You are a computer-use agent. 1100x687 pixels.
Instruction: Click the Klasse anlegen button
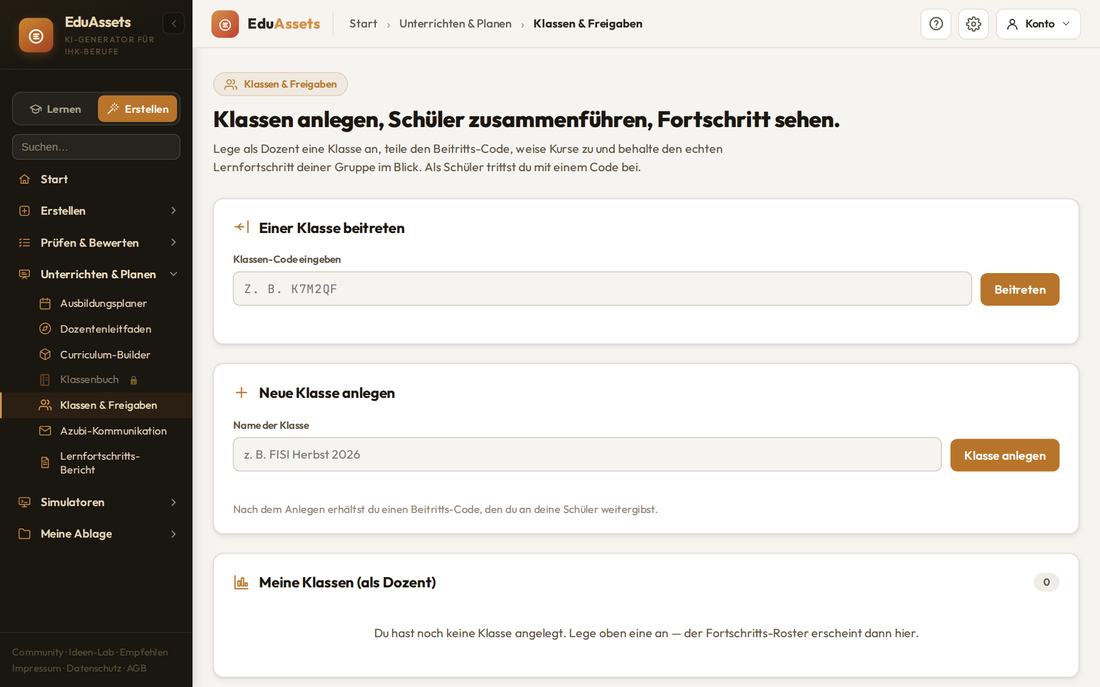pos(1005,455)
